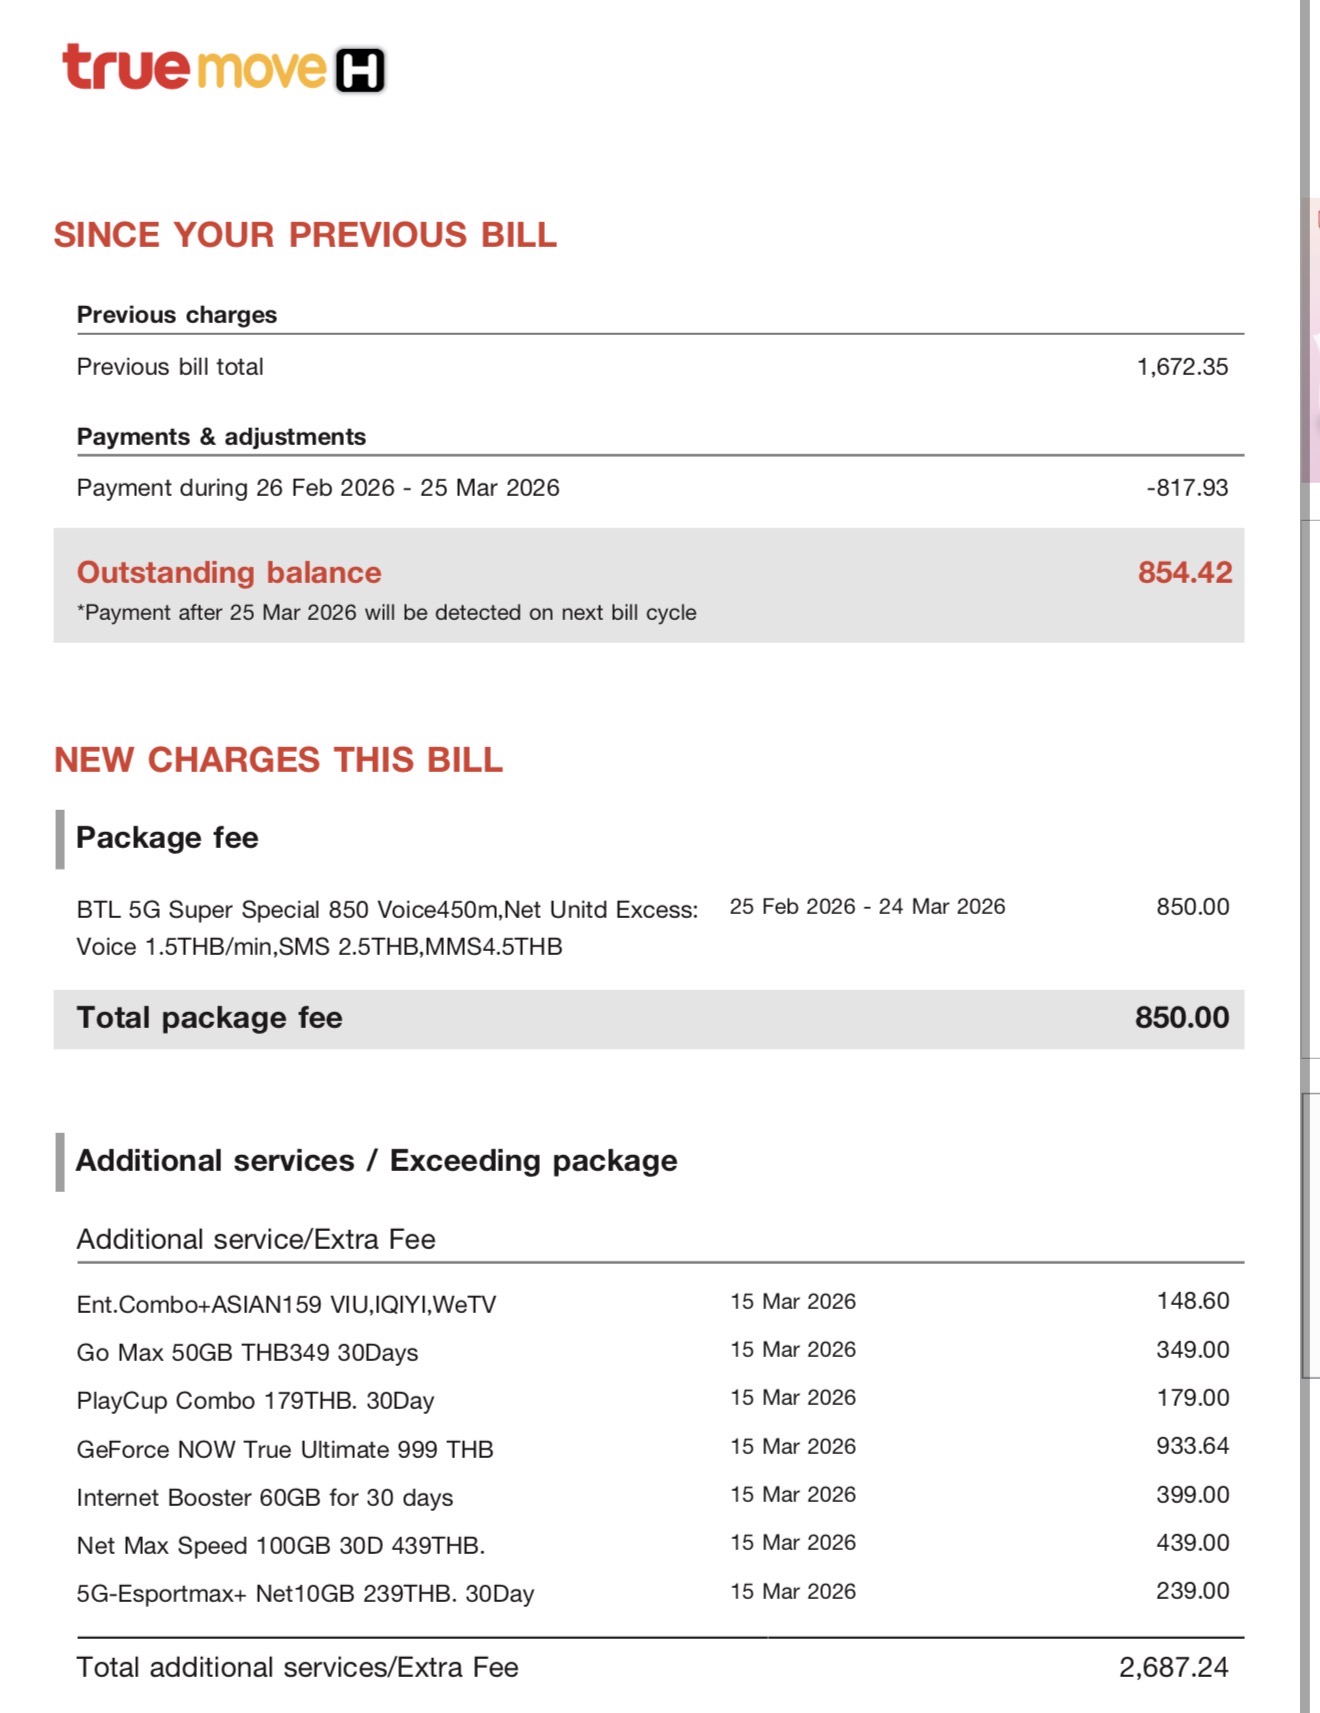Click the Outstanding balance label
Image resolution: width=1320 pixels, height=1713 pixels.
tap(229, 572)
